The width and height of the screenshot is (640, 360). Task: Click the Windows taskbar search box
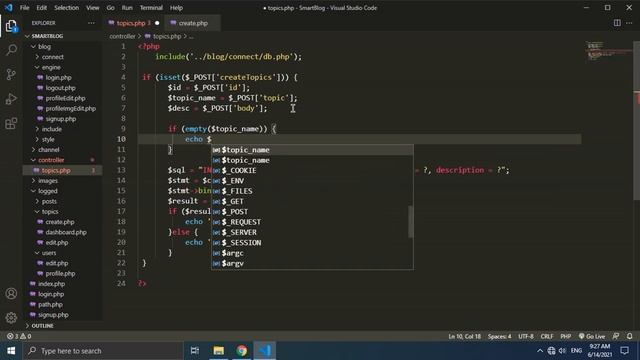point(102,351)
